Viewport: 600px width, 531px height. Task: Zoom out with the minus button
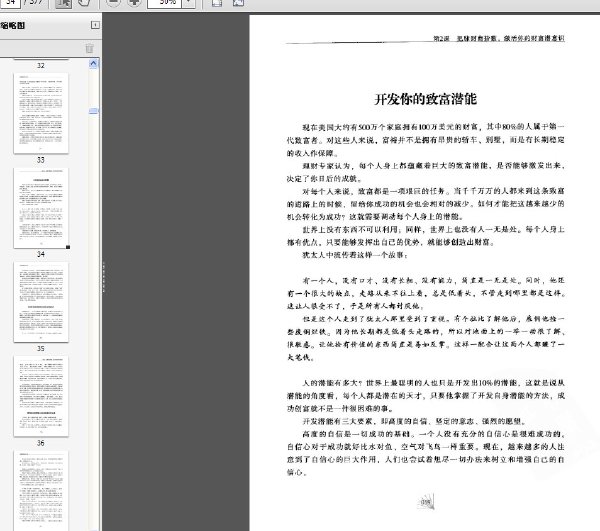click(113, 3)
